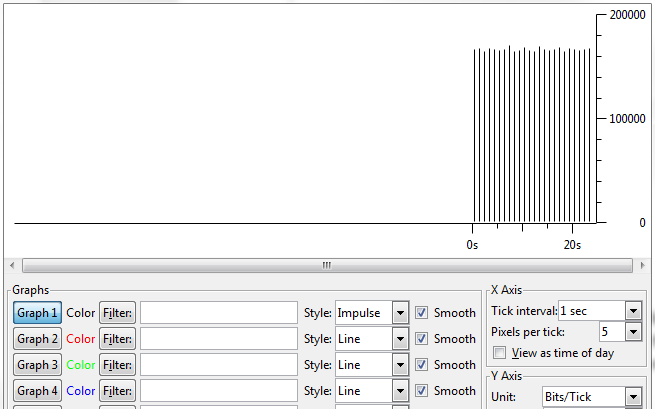Viewport: 655px width, 409px height.
Task: Toggle the Graph 4 button
Action: 37,390
